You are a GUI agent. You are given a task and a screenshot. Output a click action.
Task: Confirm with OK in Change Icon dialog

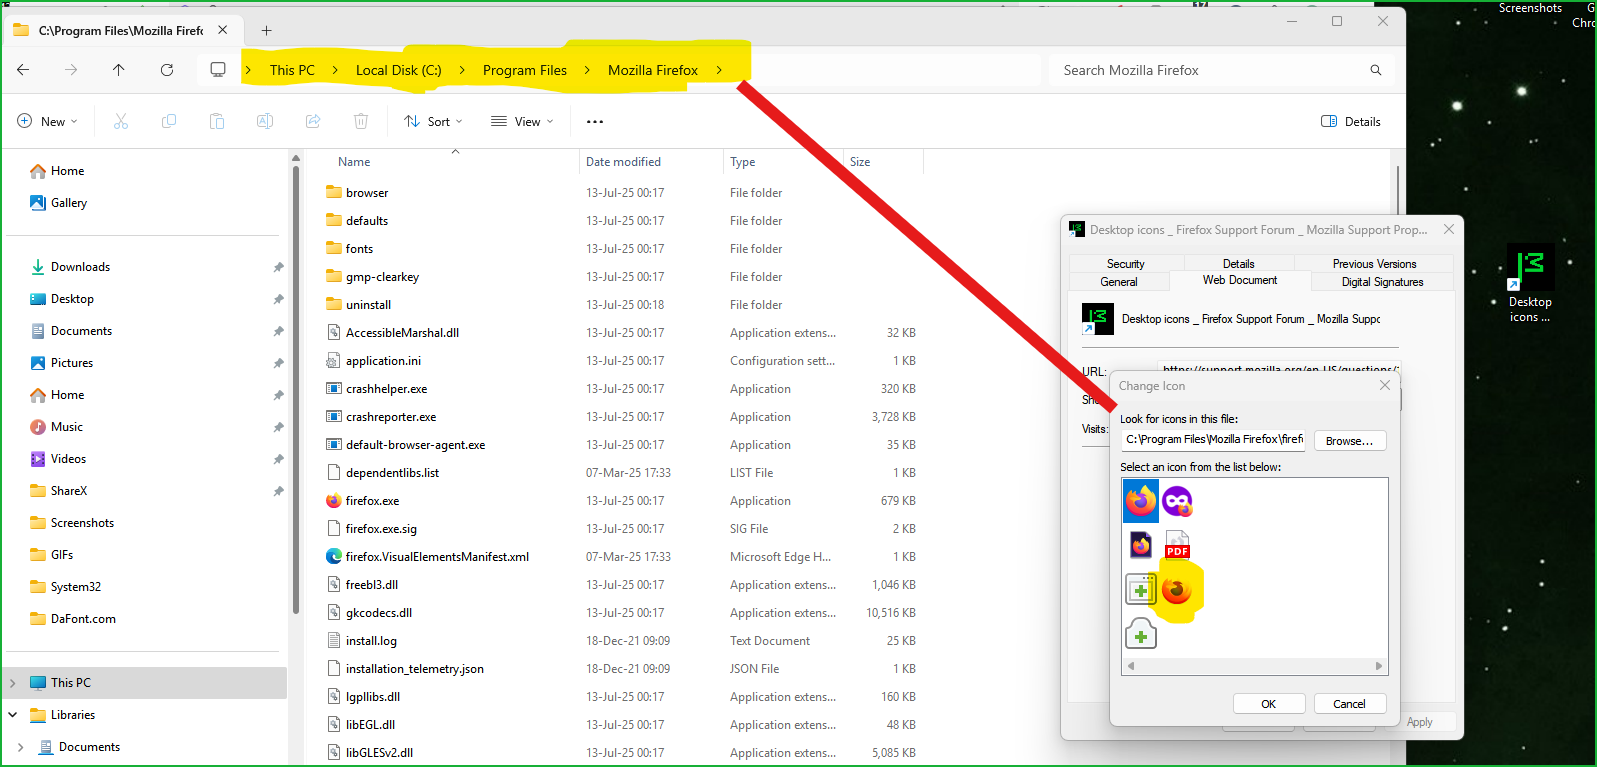(1268, 704)
